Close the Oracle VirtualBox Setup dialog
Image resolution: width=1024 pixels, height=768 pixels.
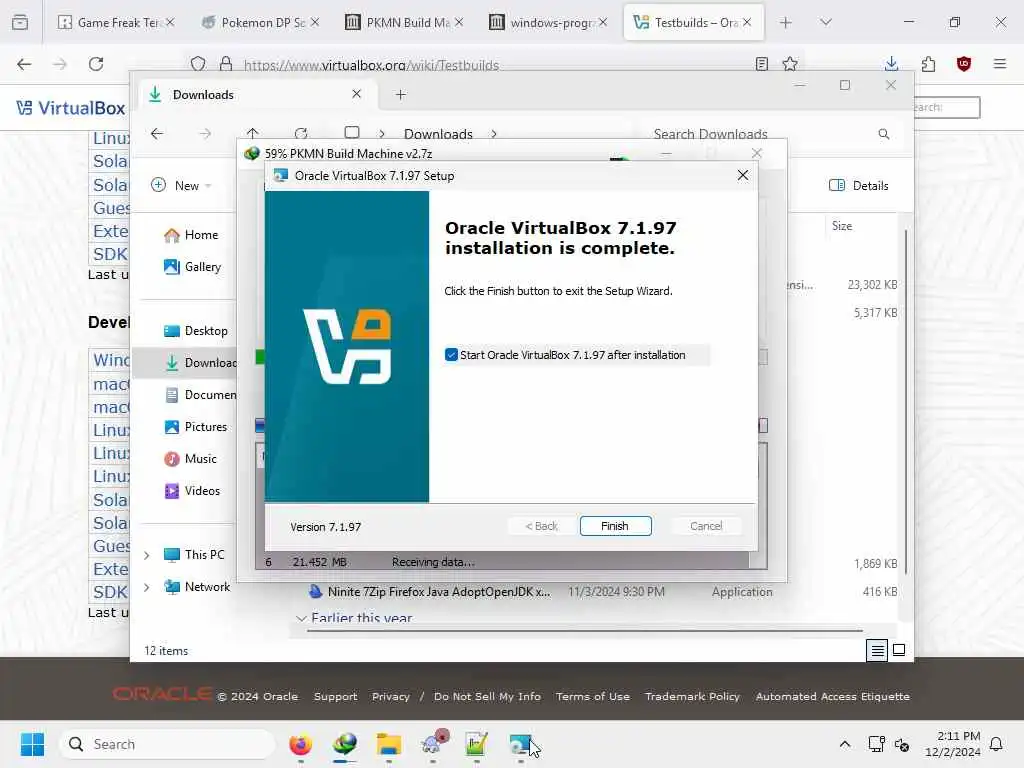click(743, 175)
